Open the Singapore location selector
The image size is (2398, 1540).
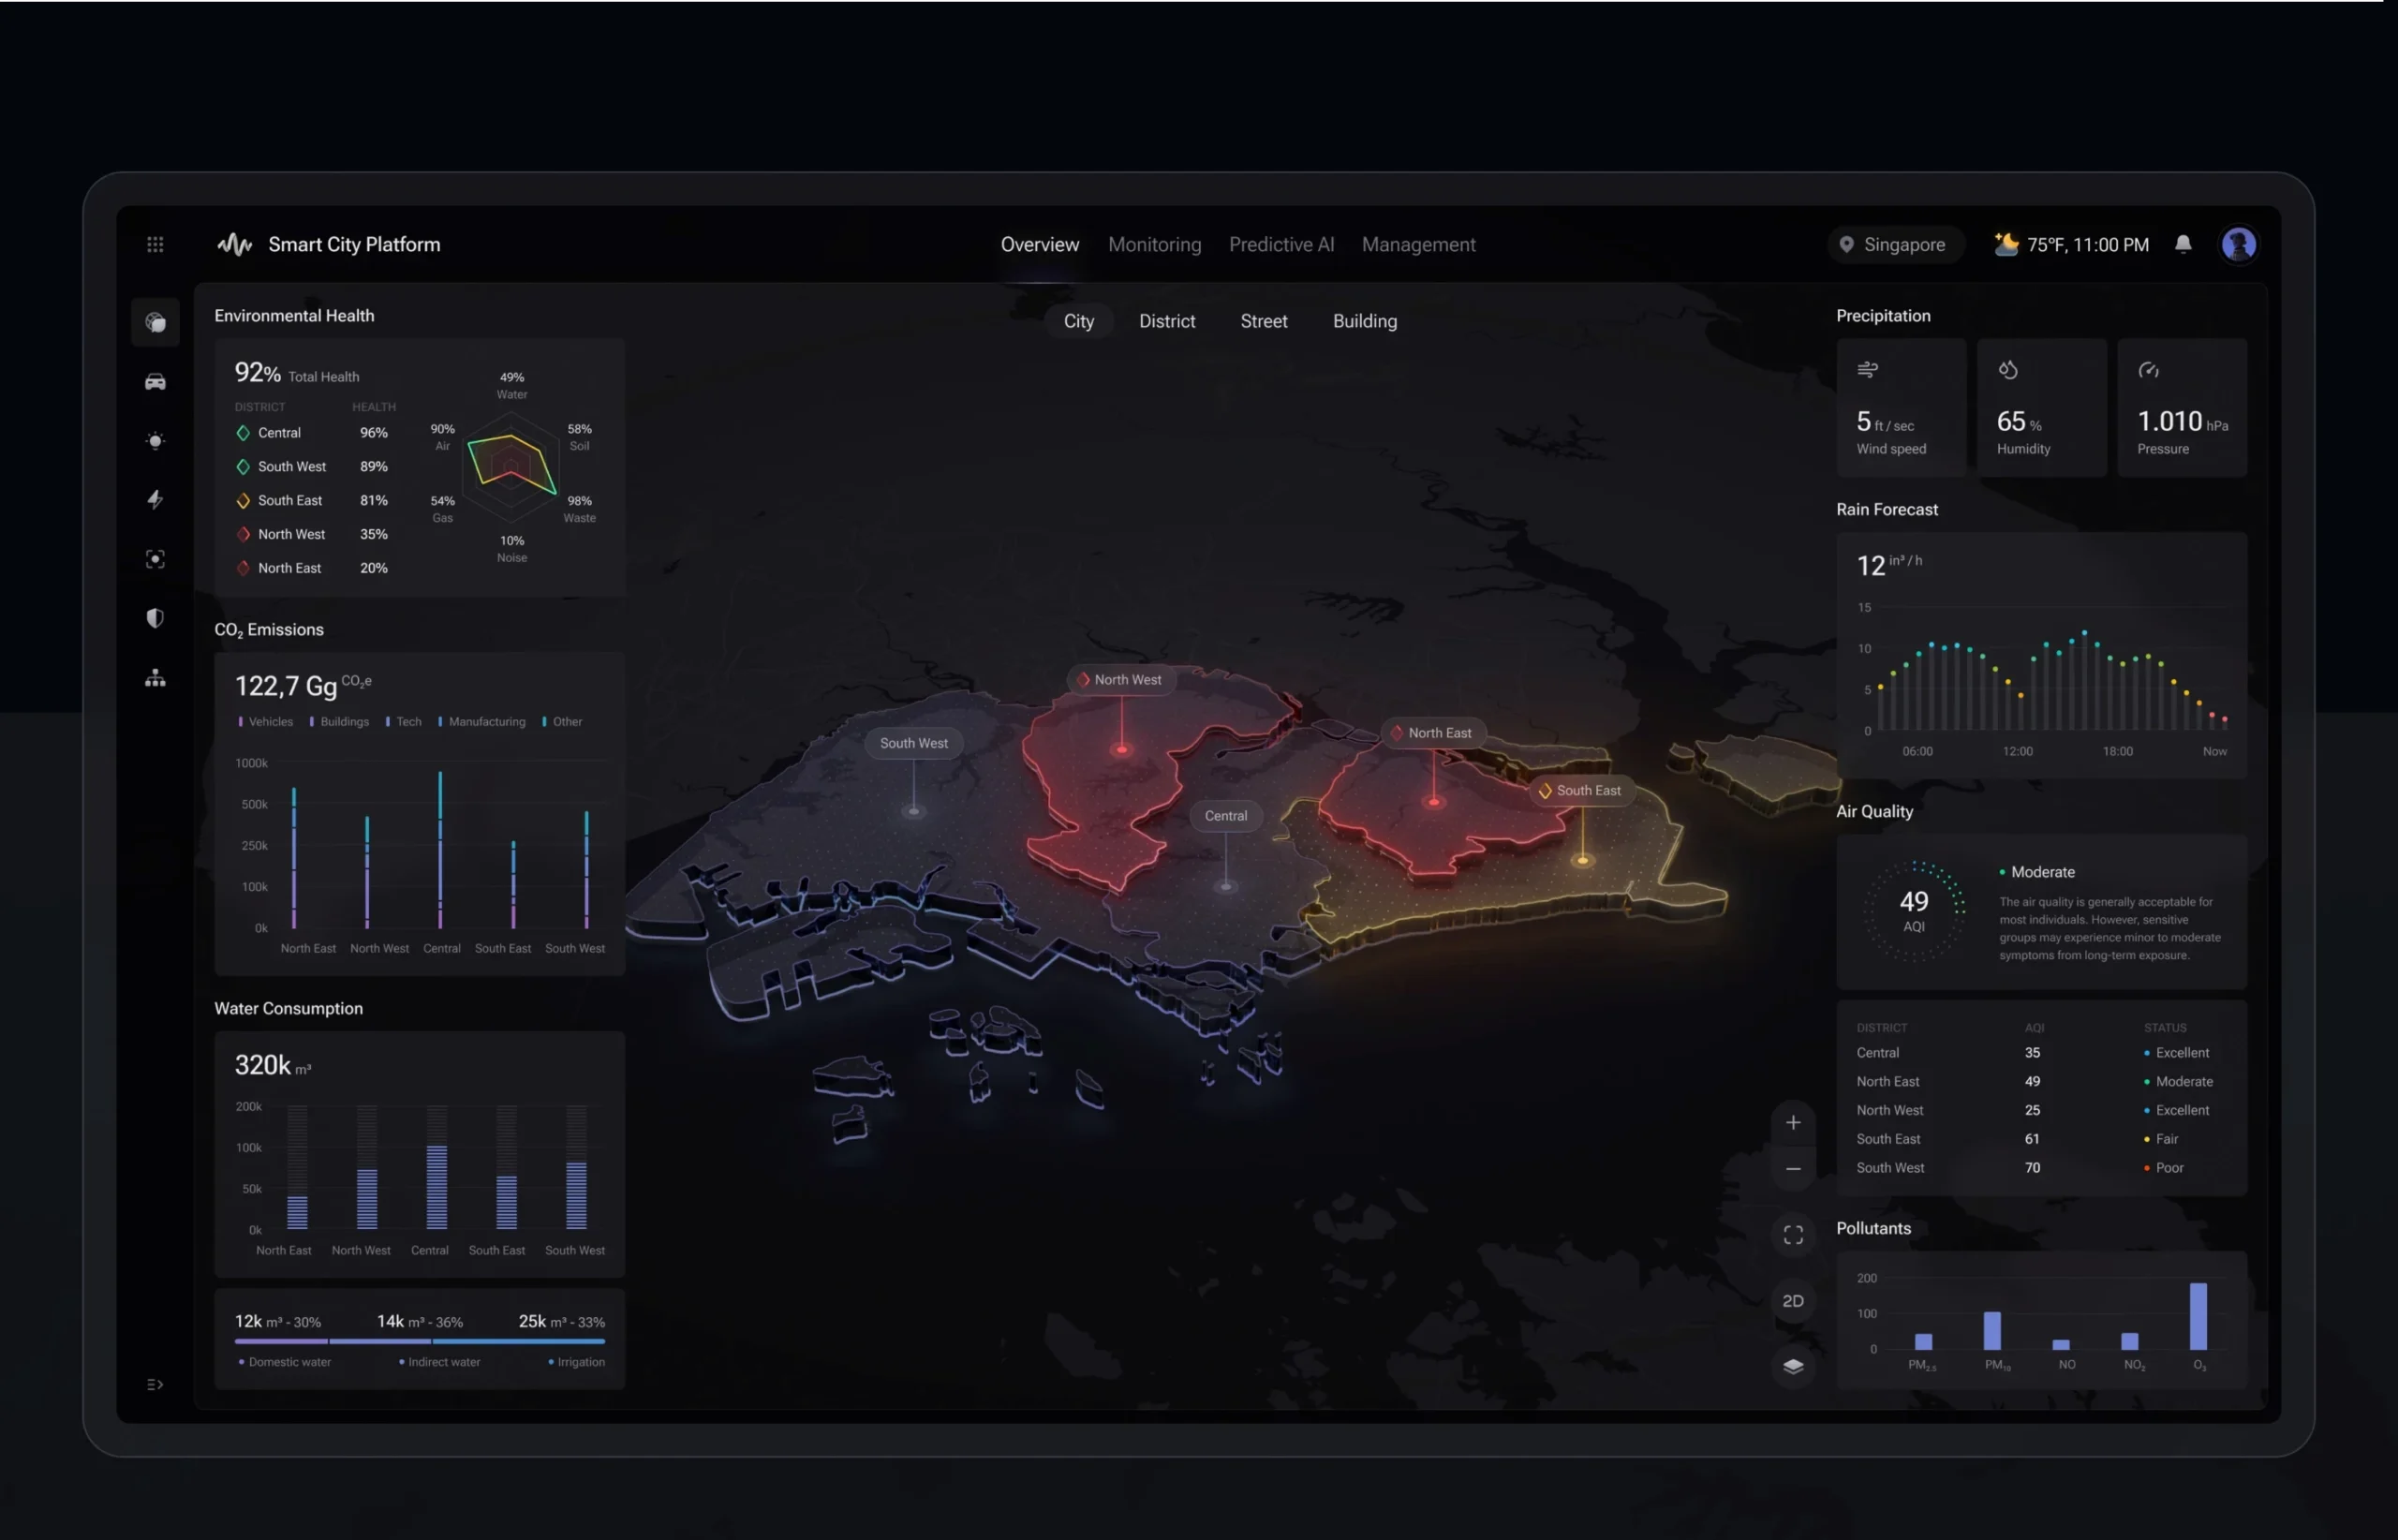pyautogui.click(x=1893, y=244)
